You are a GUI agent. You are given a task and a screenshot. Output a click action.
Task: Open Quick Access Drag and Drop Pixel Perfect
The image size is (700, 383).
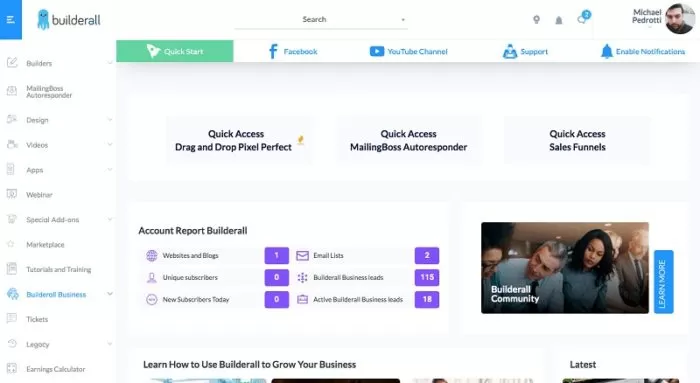click(x=239, y=140)
